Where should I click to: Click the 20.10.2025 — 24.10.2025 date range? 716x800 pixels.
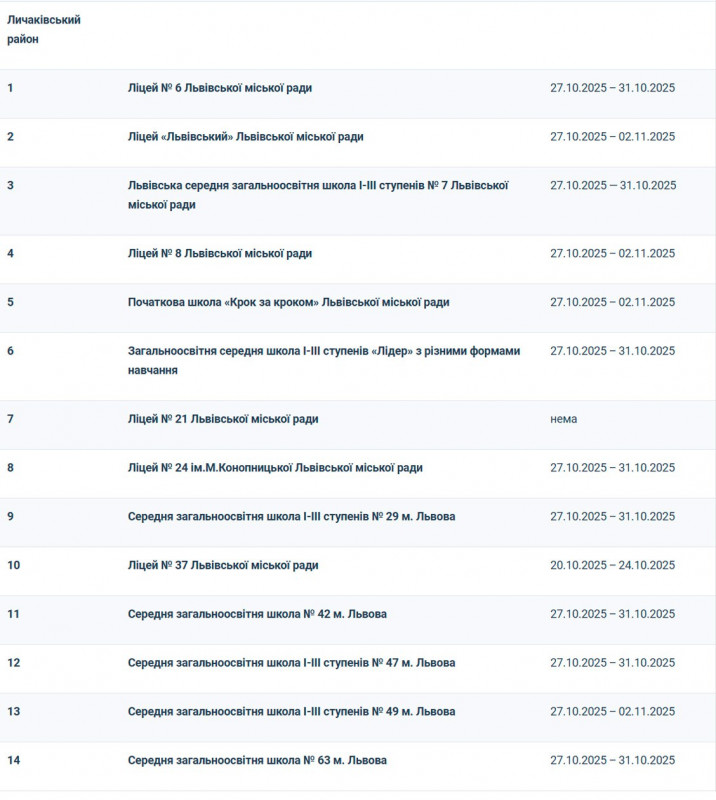(x=612, y=566)
